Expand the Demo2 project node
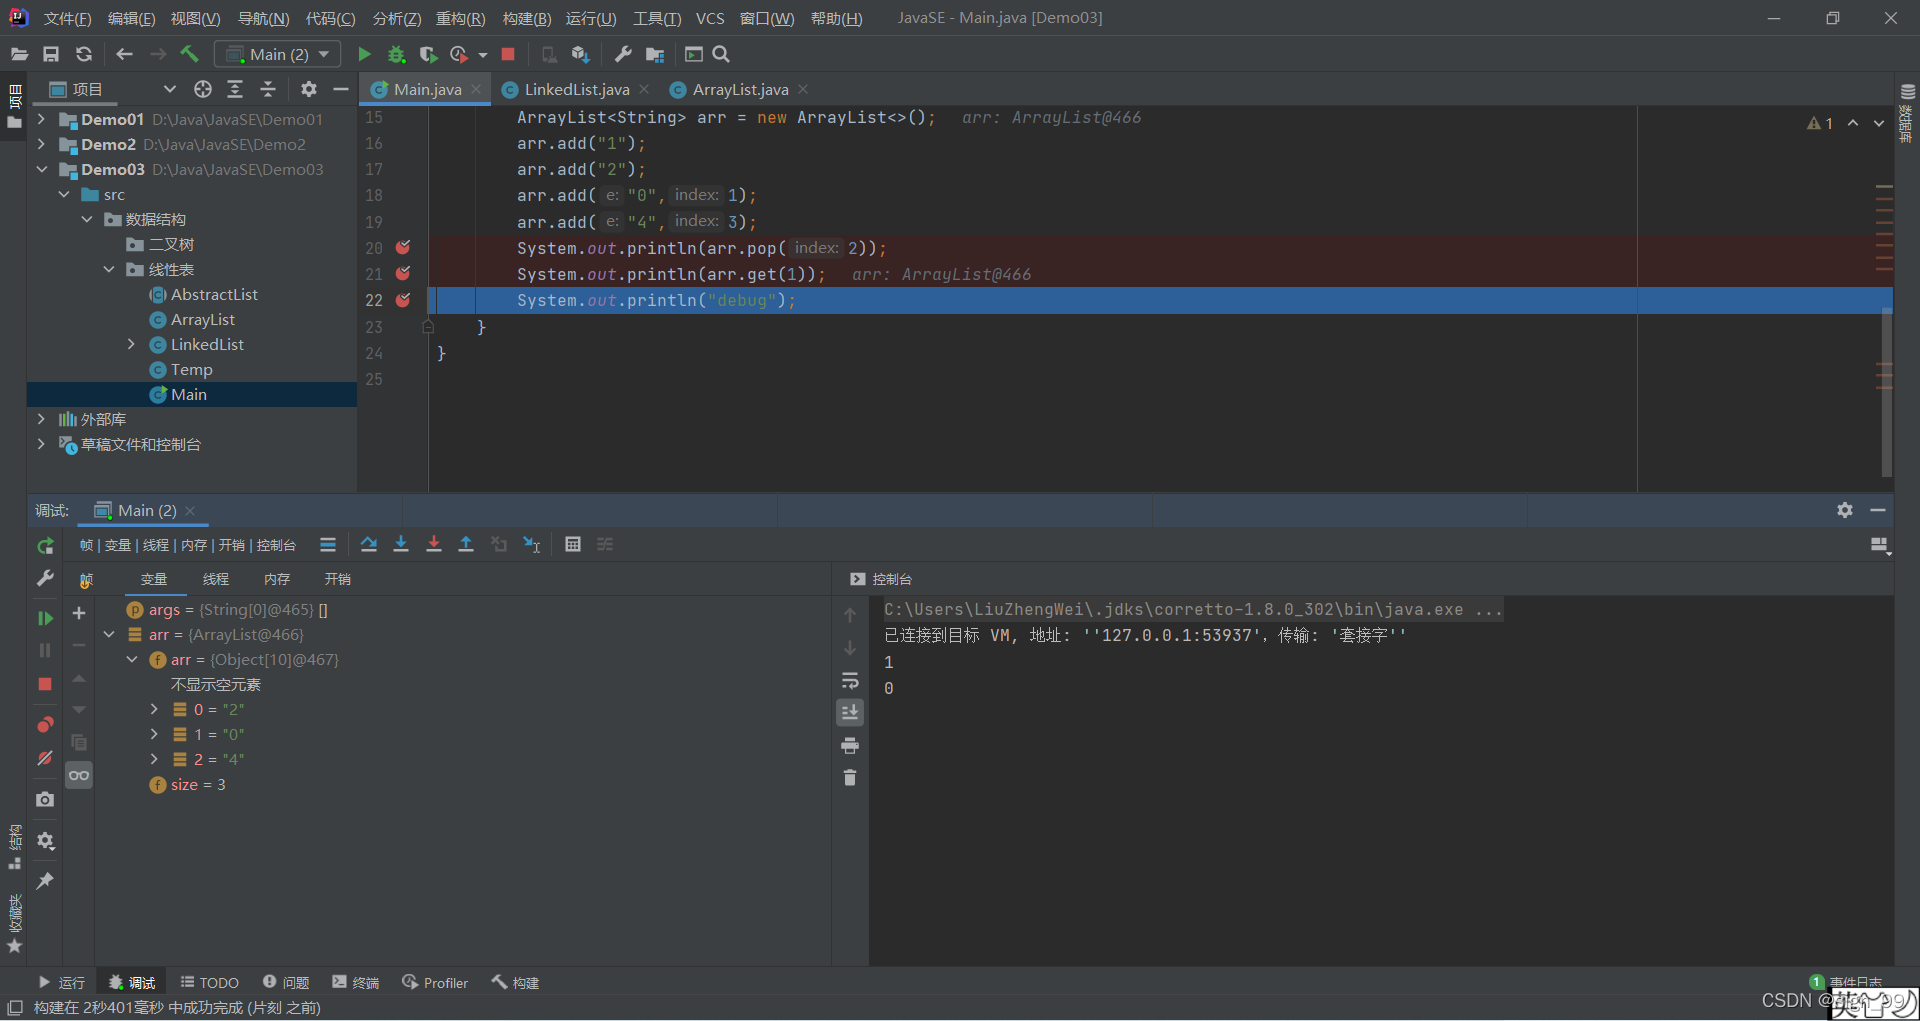 click(x=41, y=144)
